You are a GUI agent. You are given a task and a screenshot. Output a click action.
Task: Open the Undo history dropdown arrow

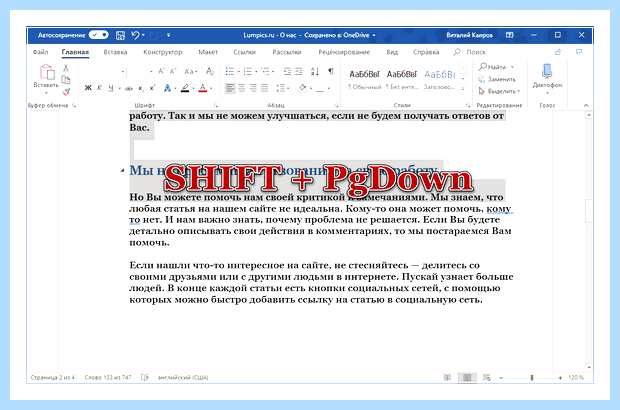tap(143, 35)
